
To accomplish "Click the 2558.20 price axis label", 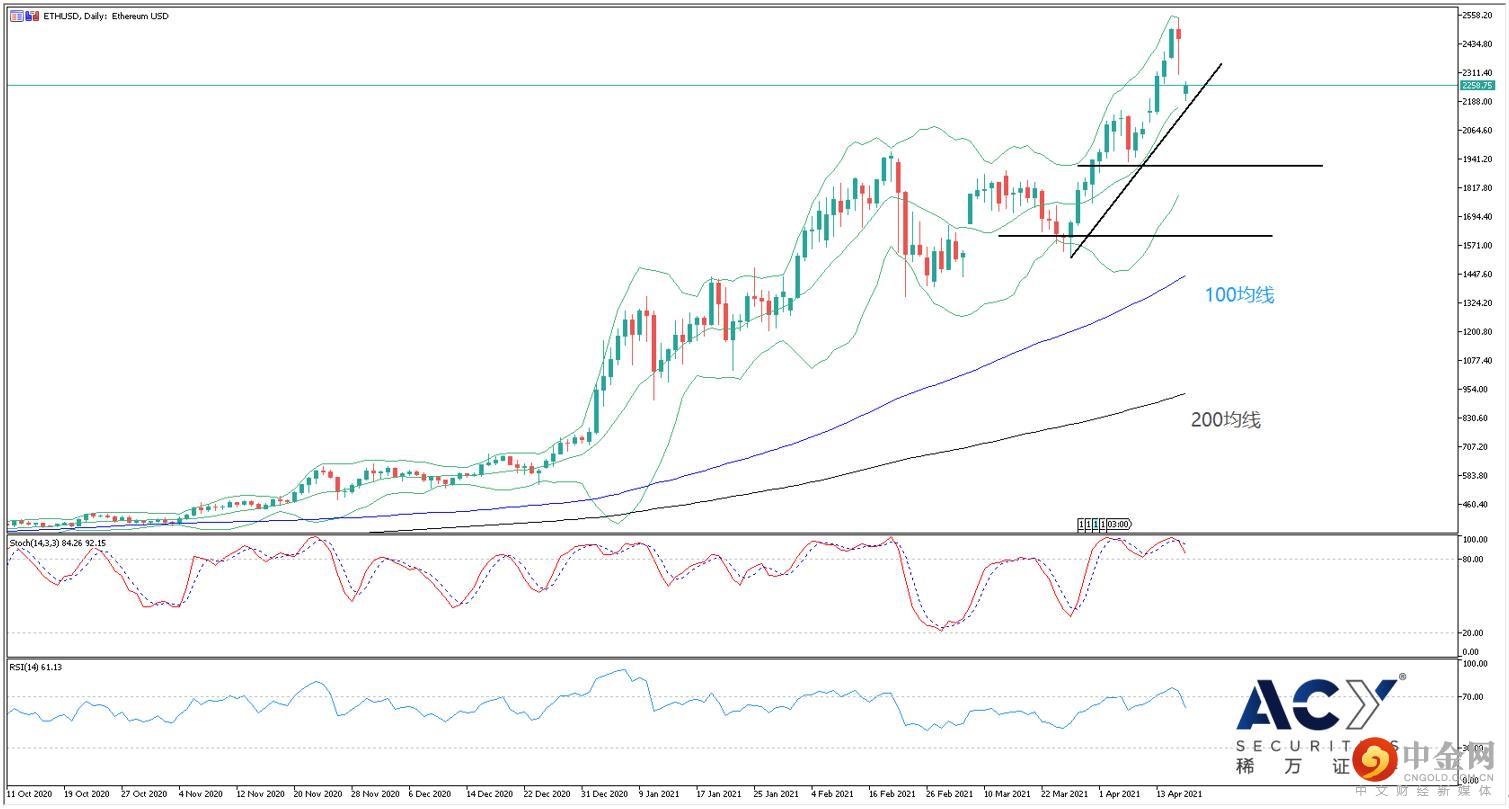I will pyautogui.click(x=1478, y=15).
